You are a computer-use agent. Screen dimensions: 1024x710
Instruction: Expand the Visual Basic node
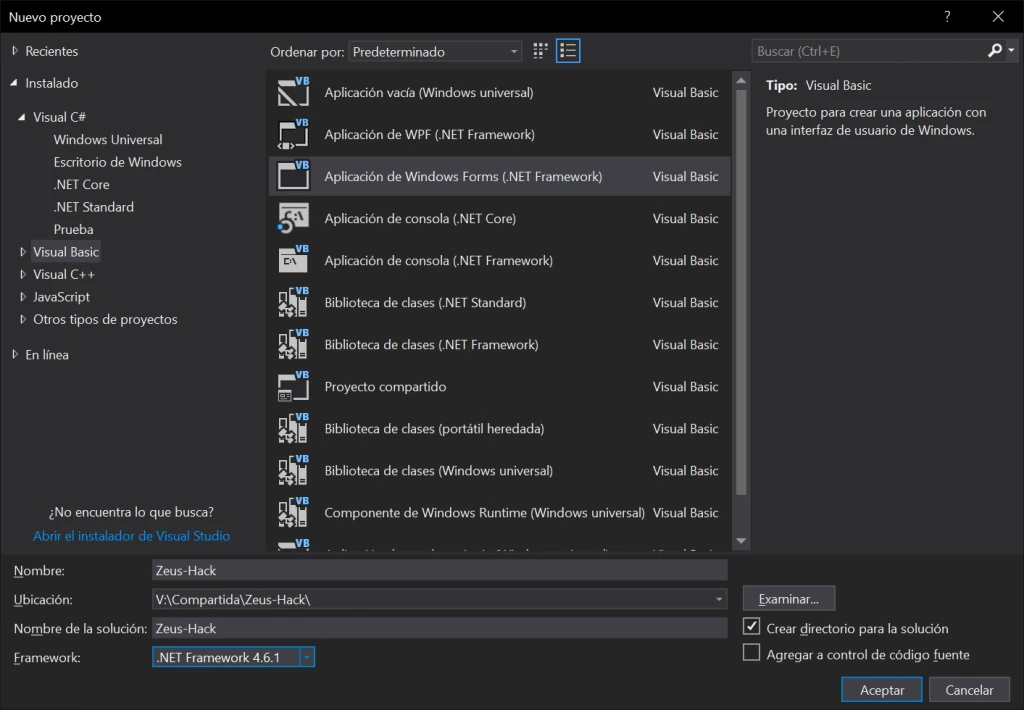pyautogui.click(x=23, y=251)
